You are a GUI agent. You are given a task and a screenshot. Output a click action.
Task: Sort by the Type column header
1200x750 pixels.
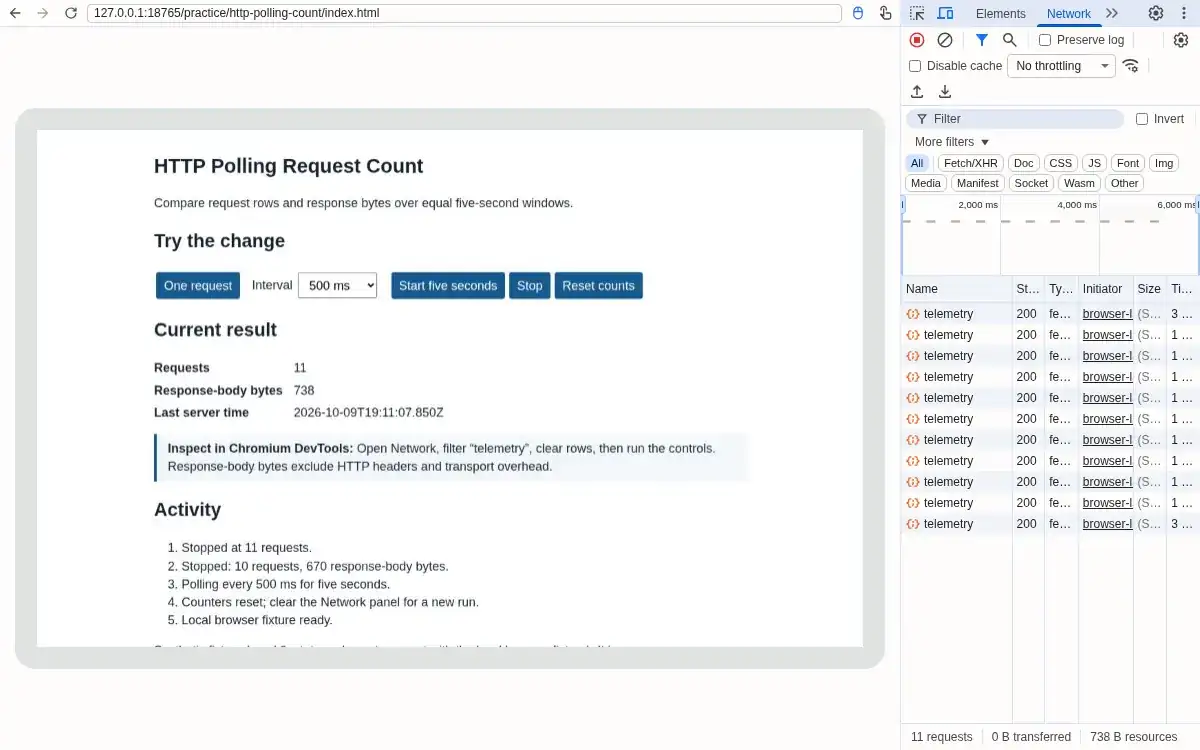pos(1061,289)
